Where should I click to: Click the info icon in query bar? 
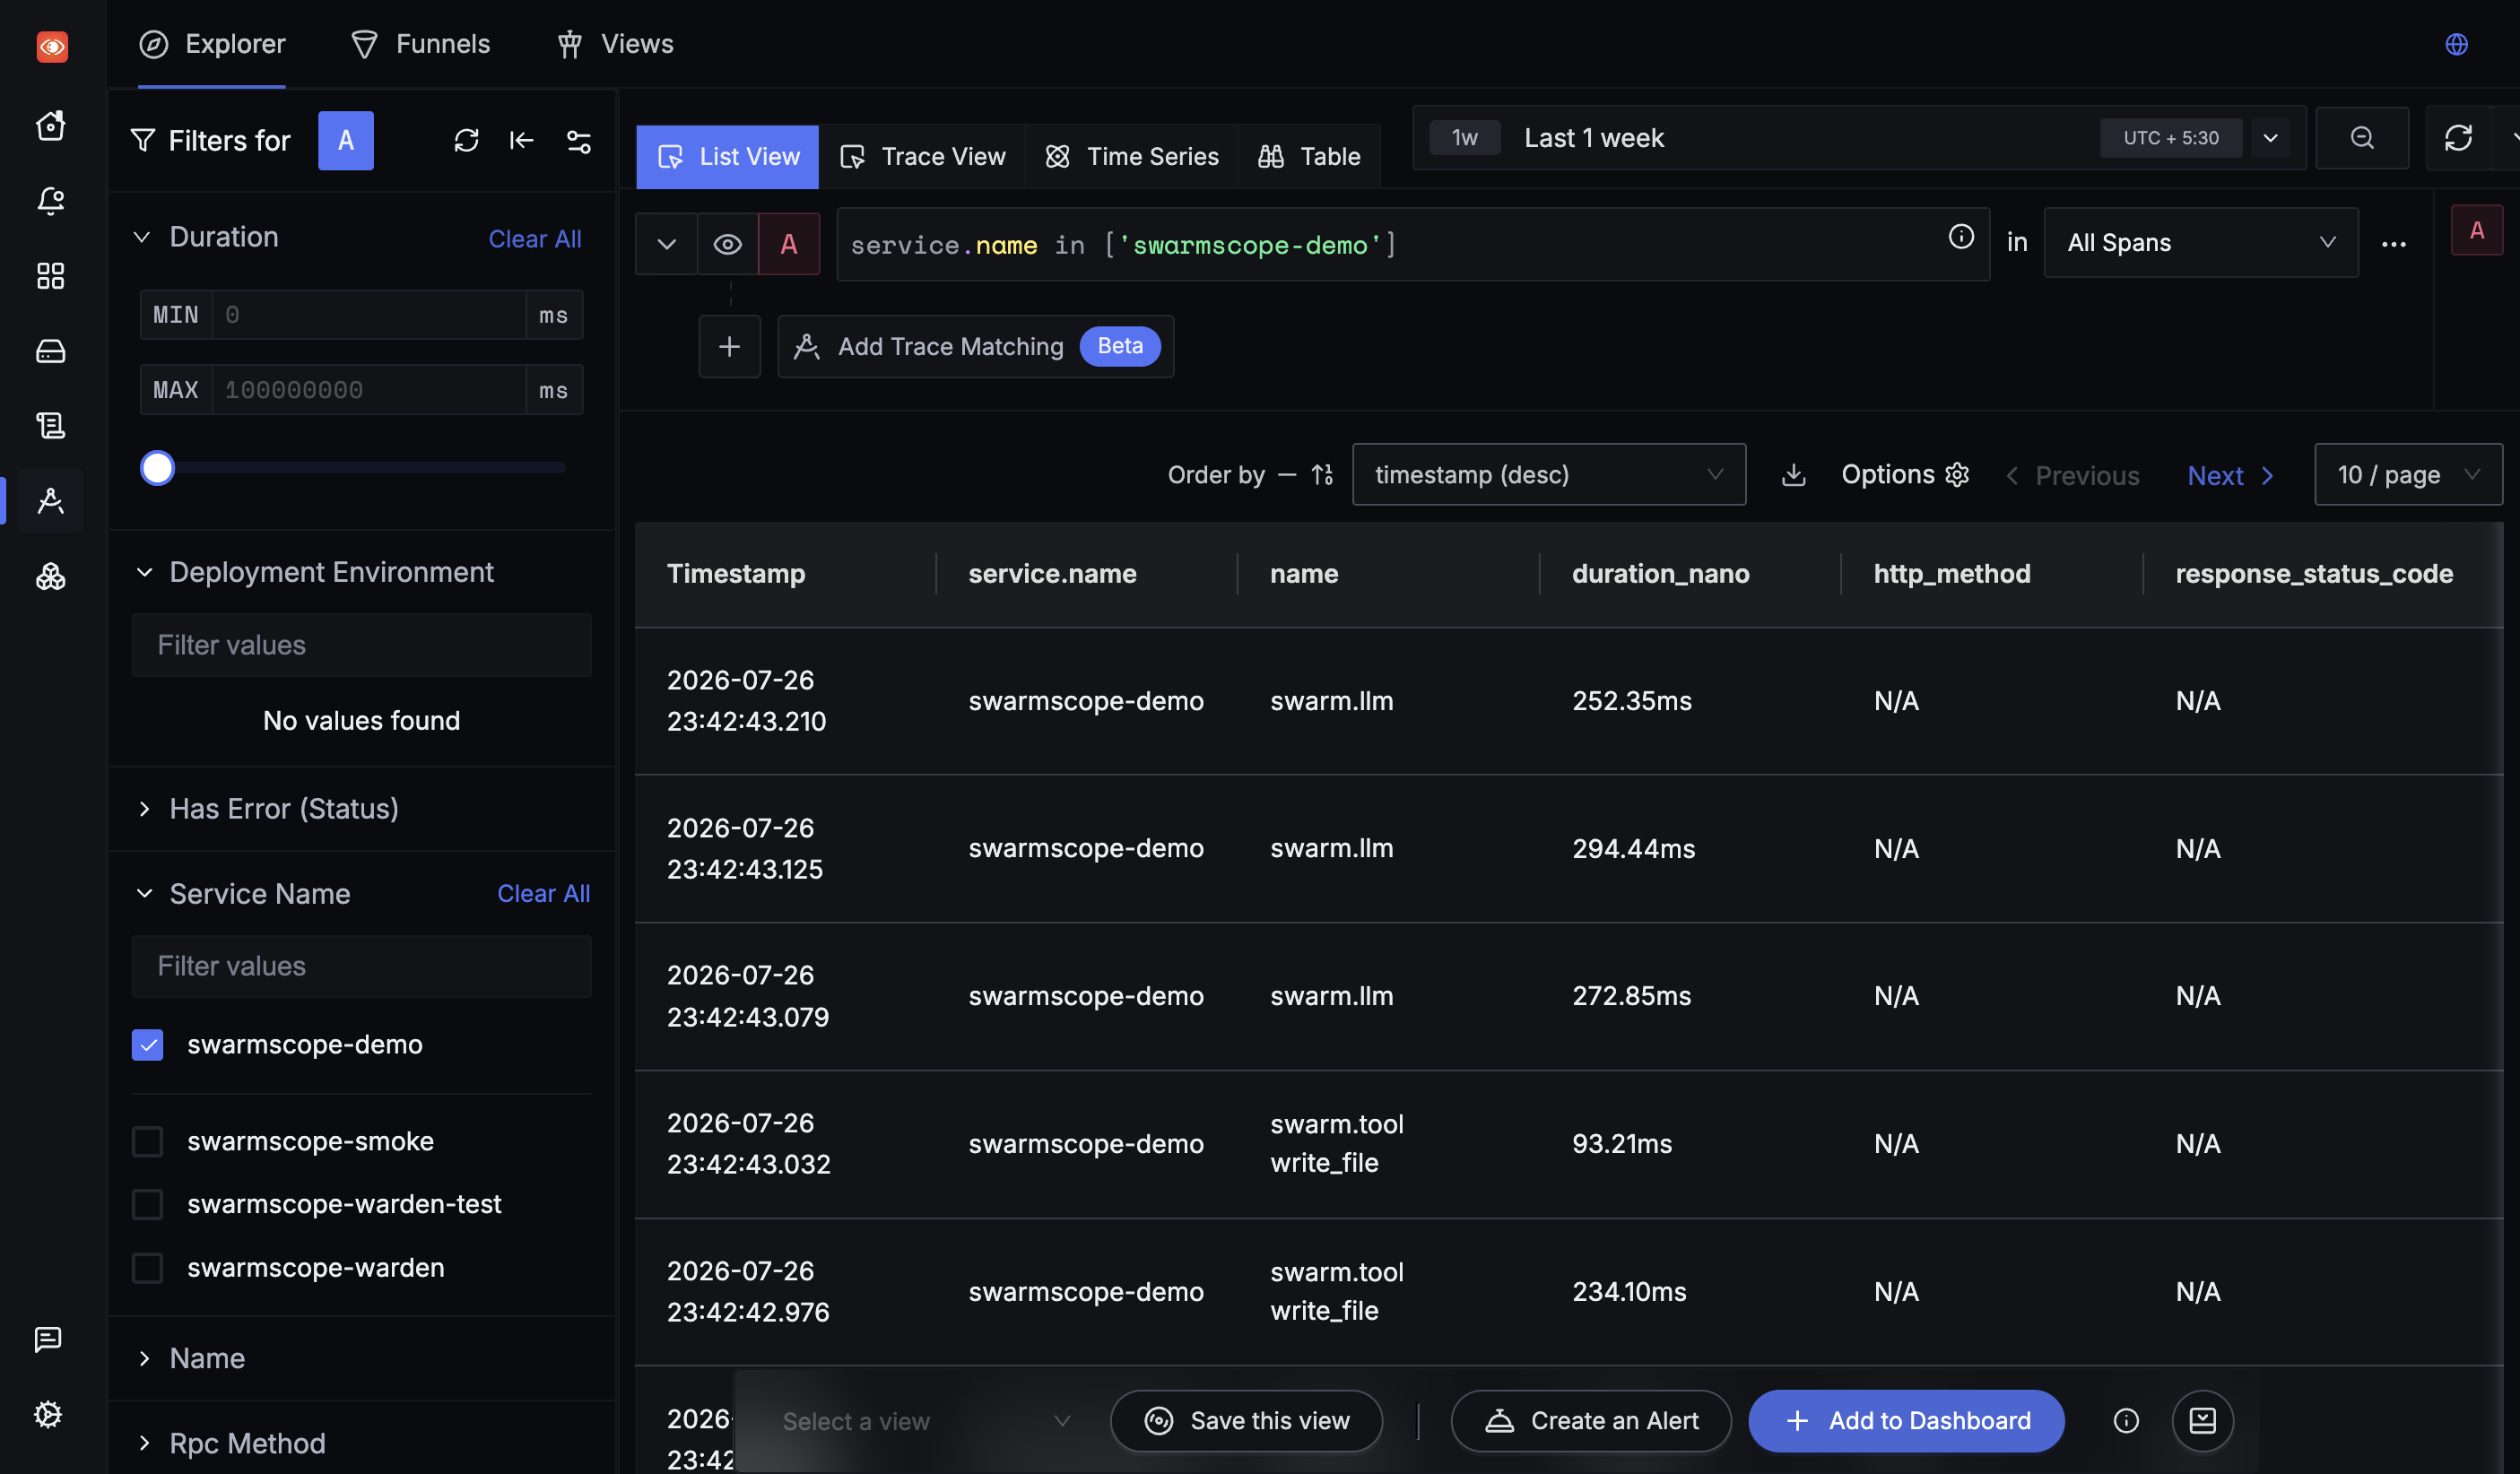(x=1961, y=236)
